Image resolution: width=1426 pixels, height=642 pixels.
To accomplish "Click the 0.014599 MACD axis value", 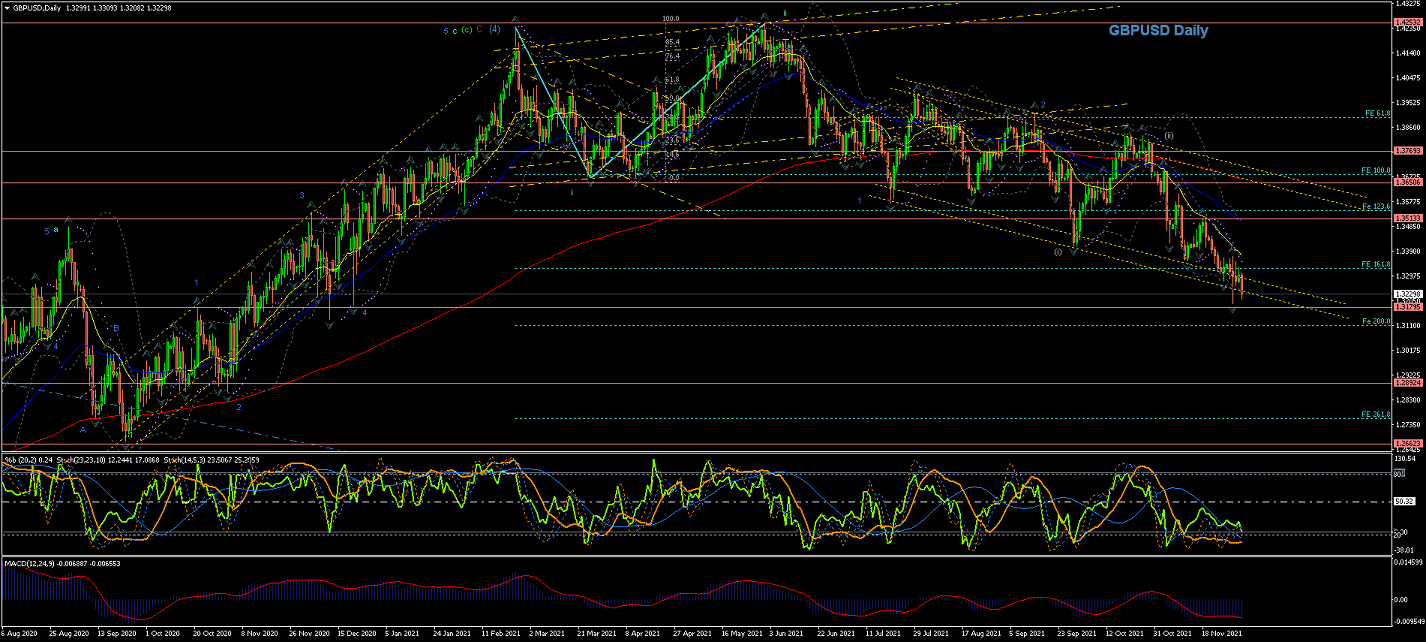I will pyautogui.click(x=1407, y=563).
